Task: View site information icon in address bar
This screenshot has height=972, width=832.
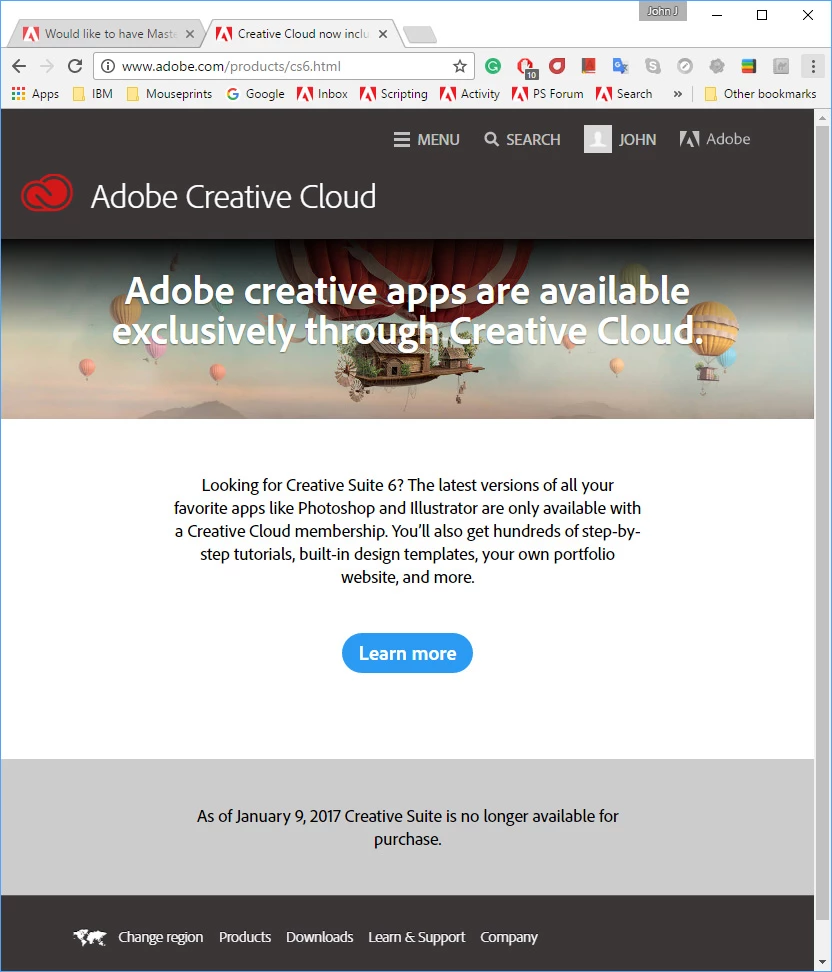Action: [108, 66]
